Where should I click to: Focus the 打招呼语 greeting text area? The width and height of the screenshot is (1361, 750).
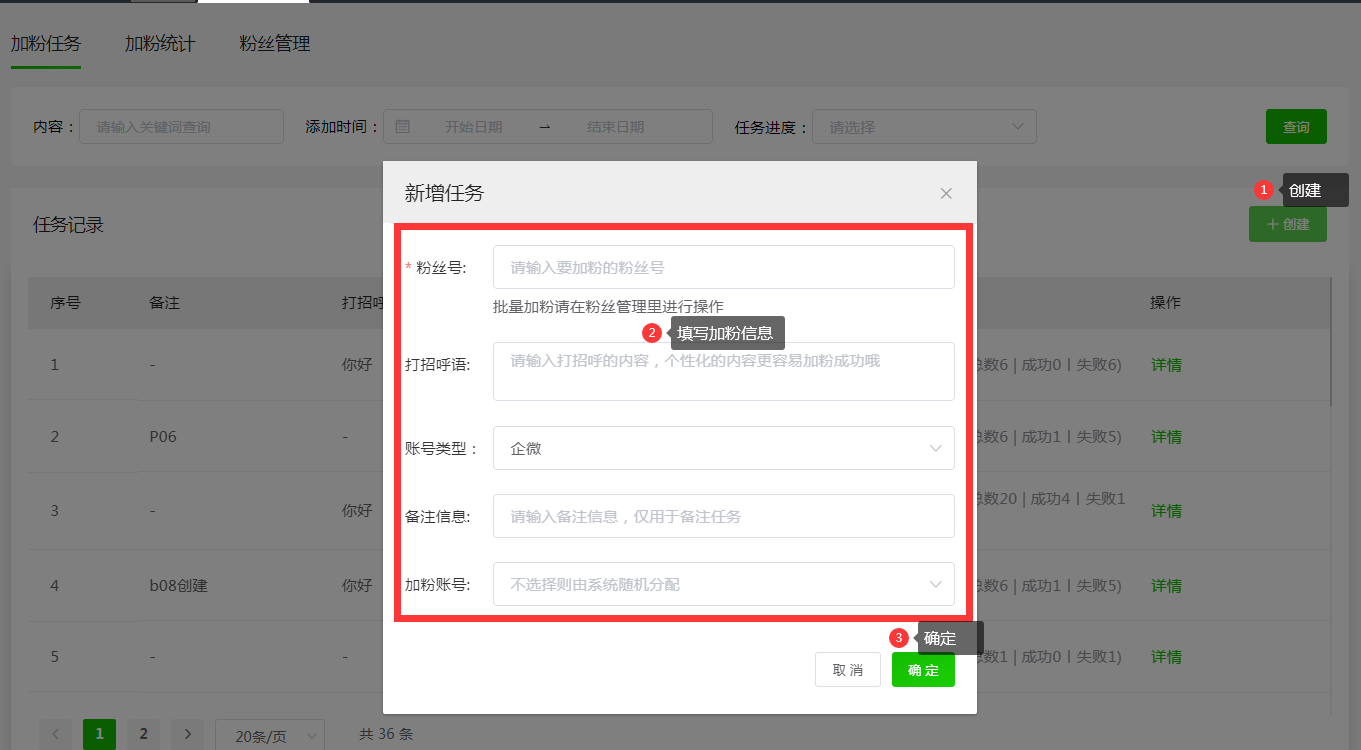723,371
